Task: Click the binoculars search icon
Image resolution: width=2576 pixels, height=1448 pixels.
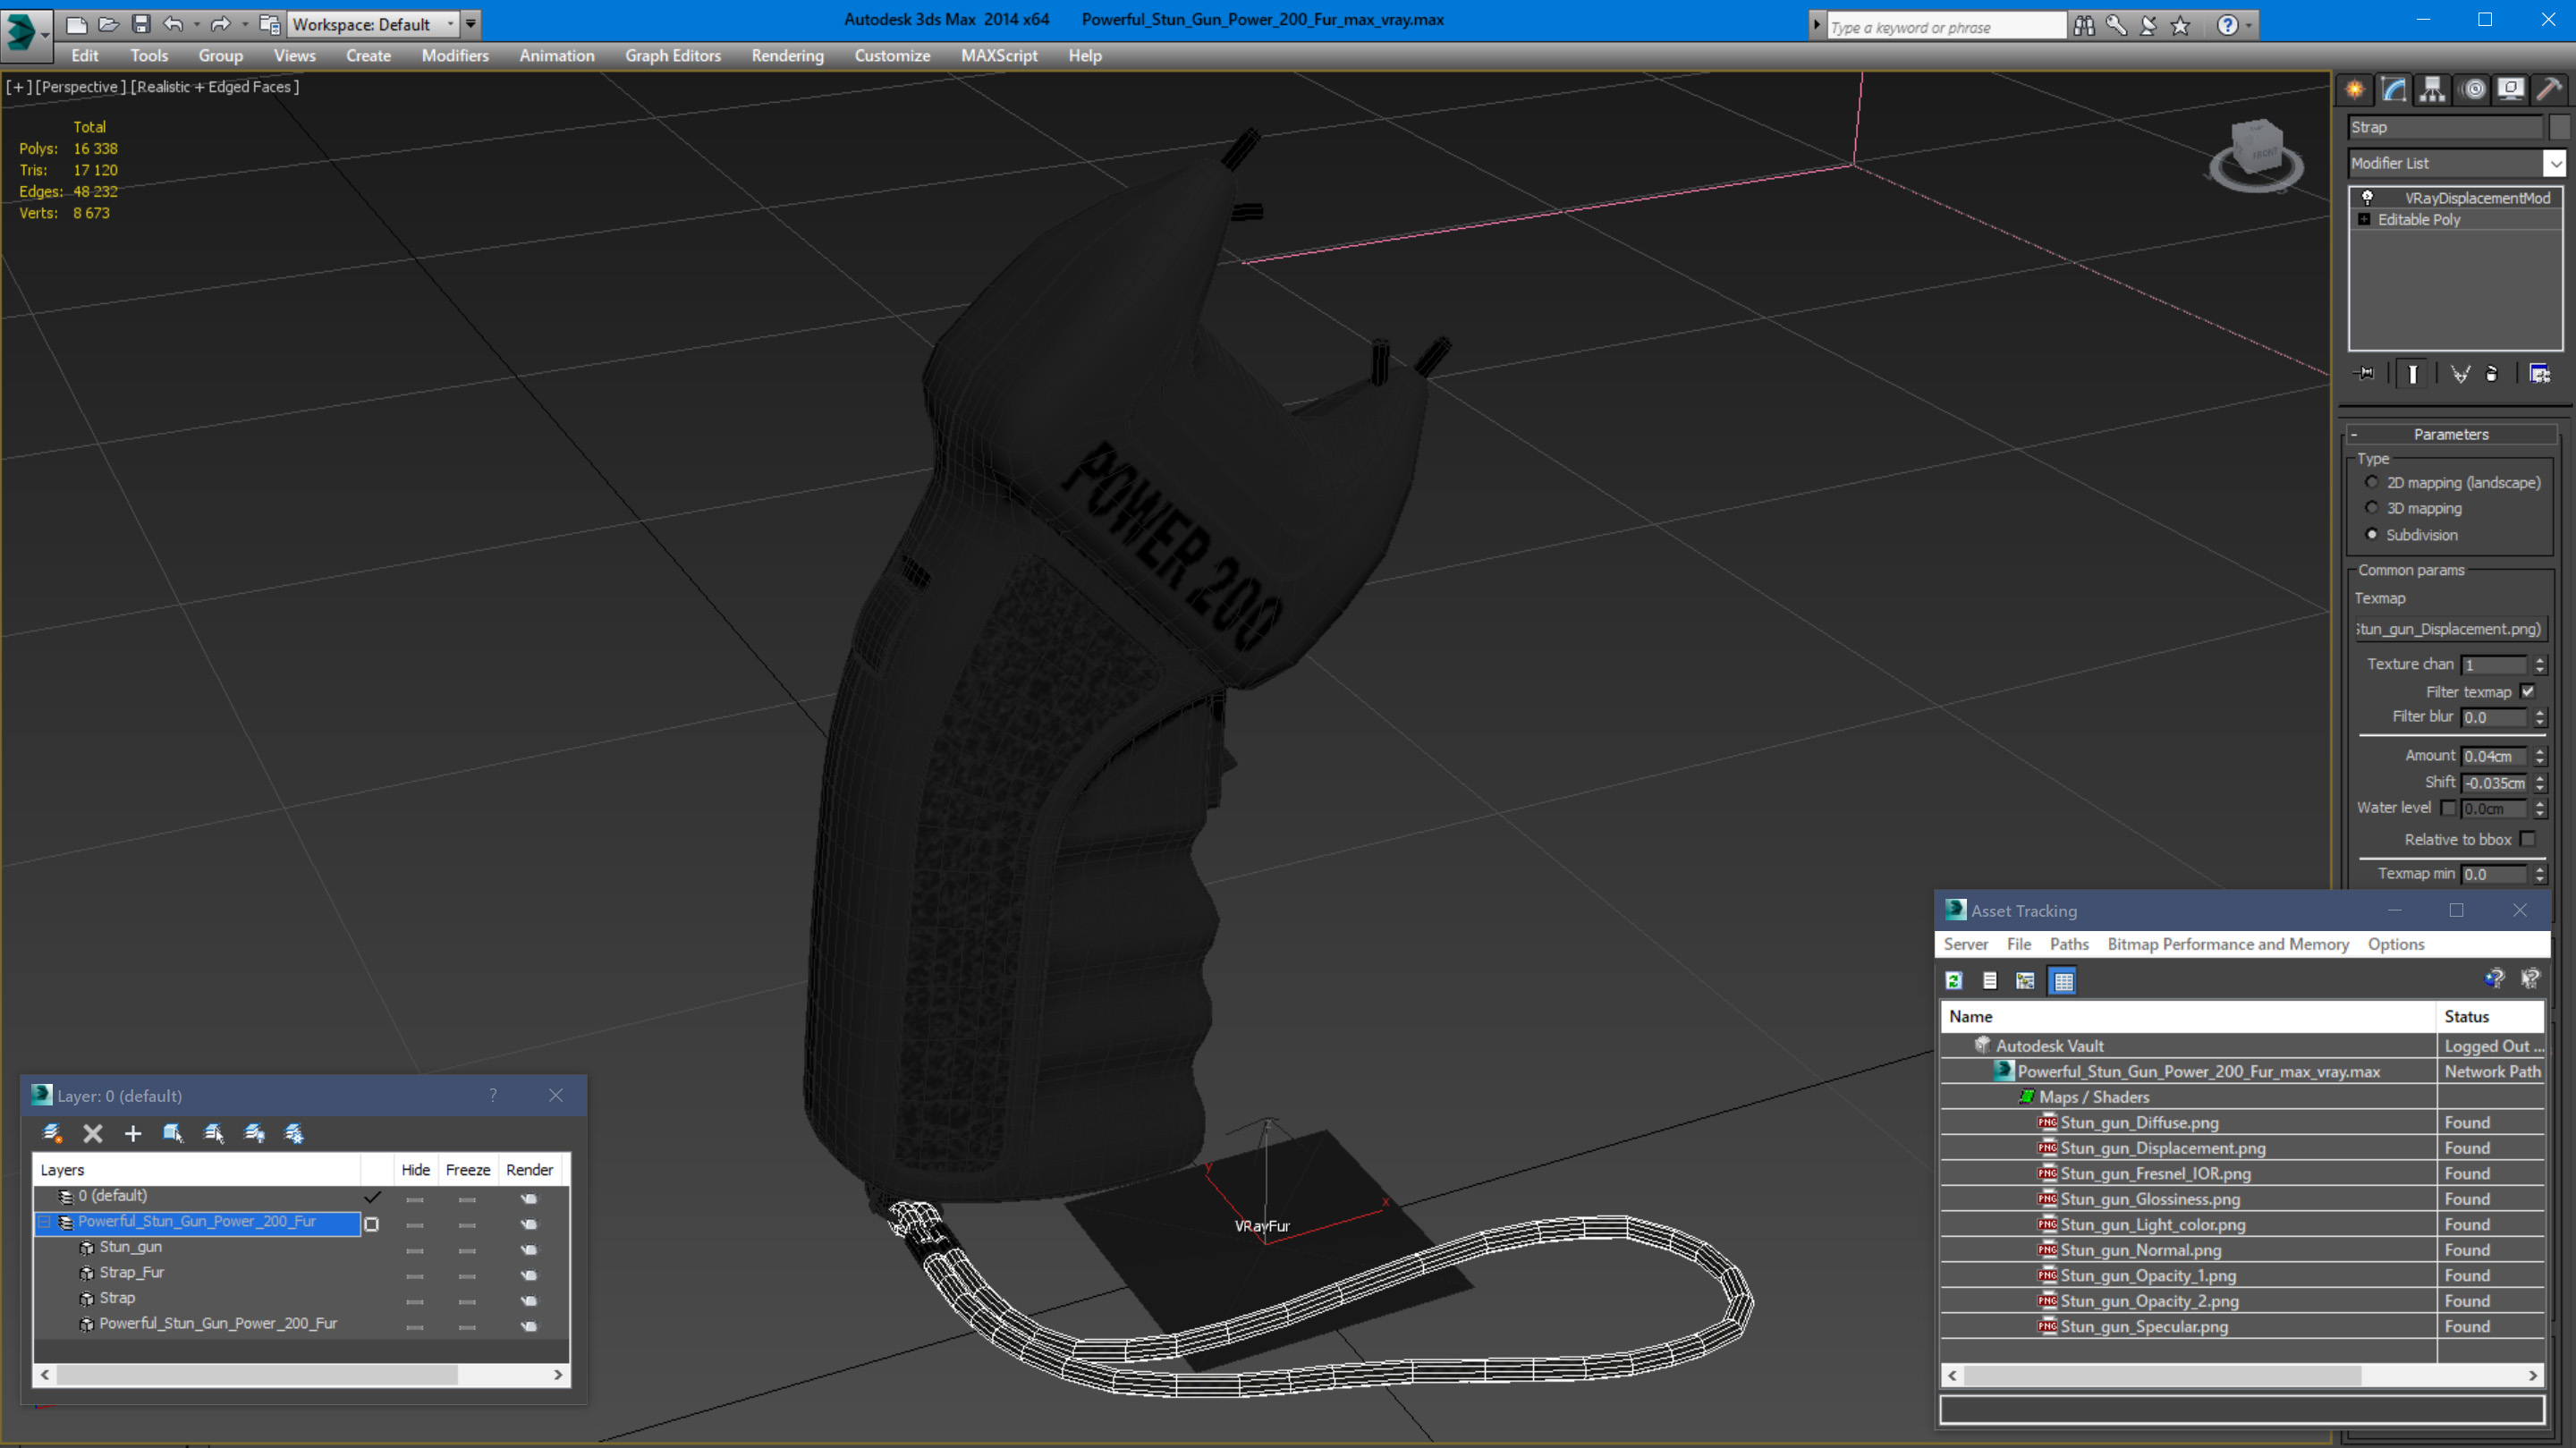Action: (x=2084, y=25)
